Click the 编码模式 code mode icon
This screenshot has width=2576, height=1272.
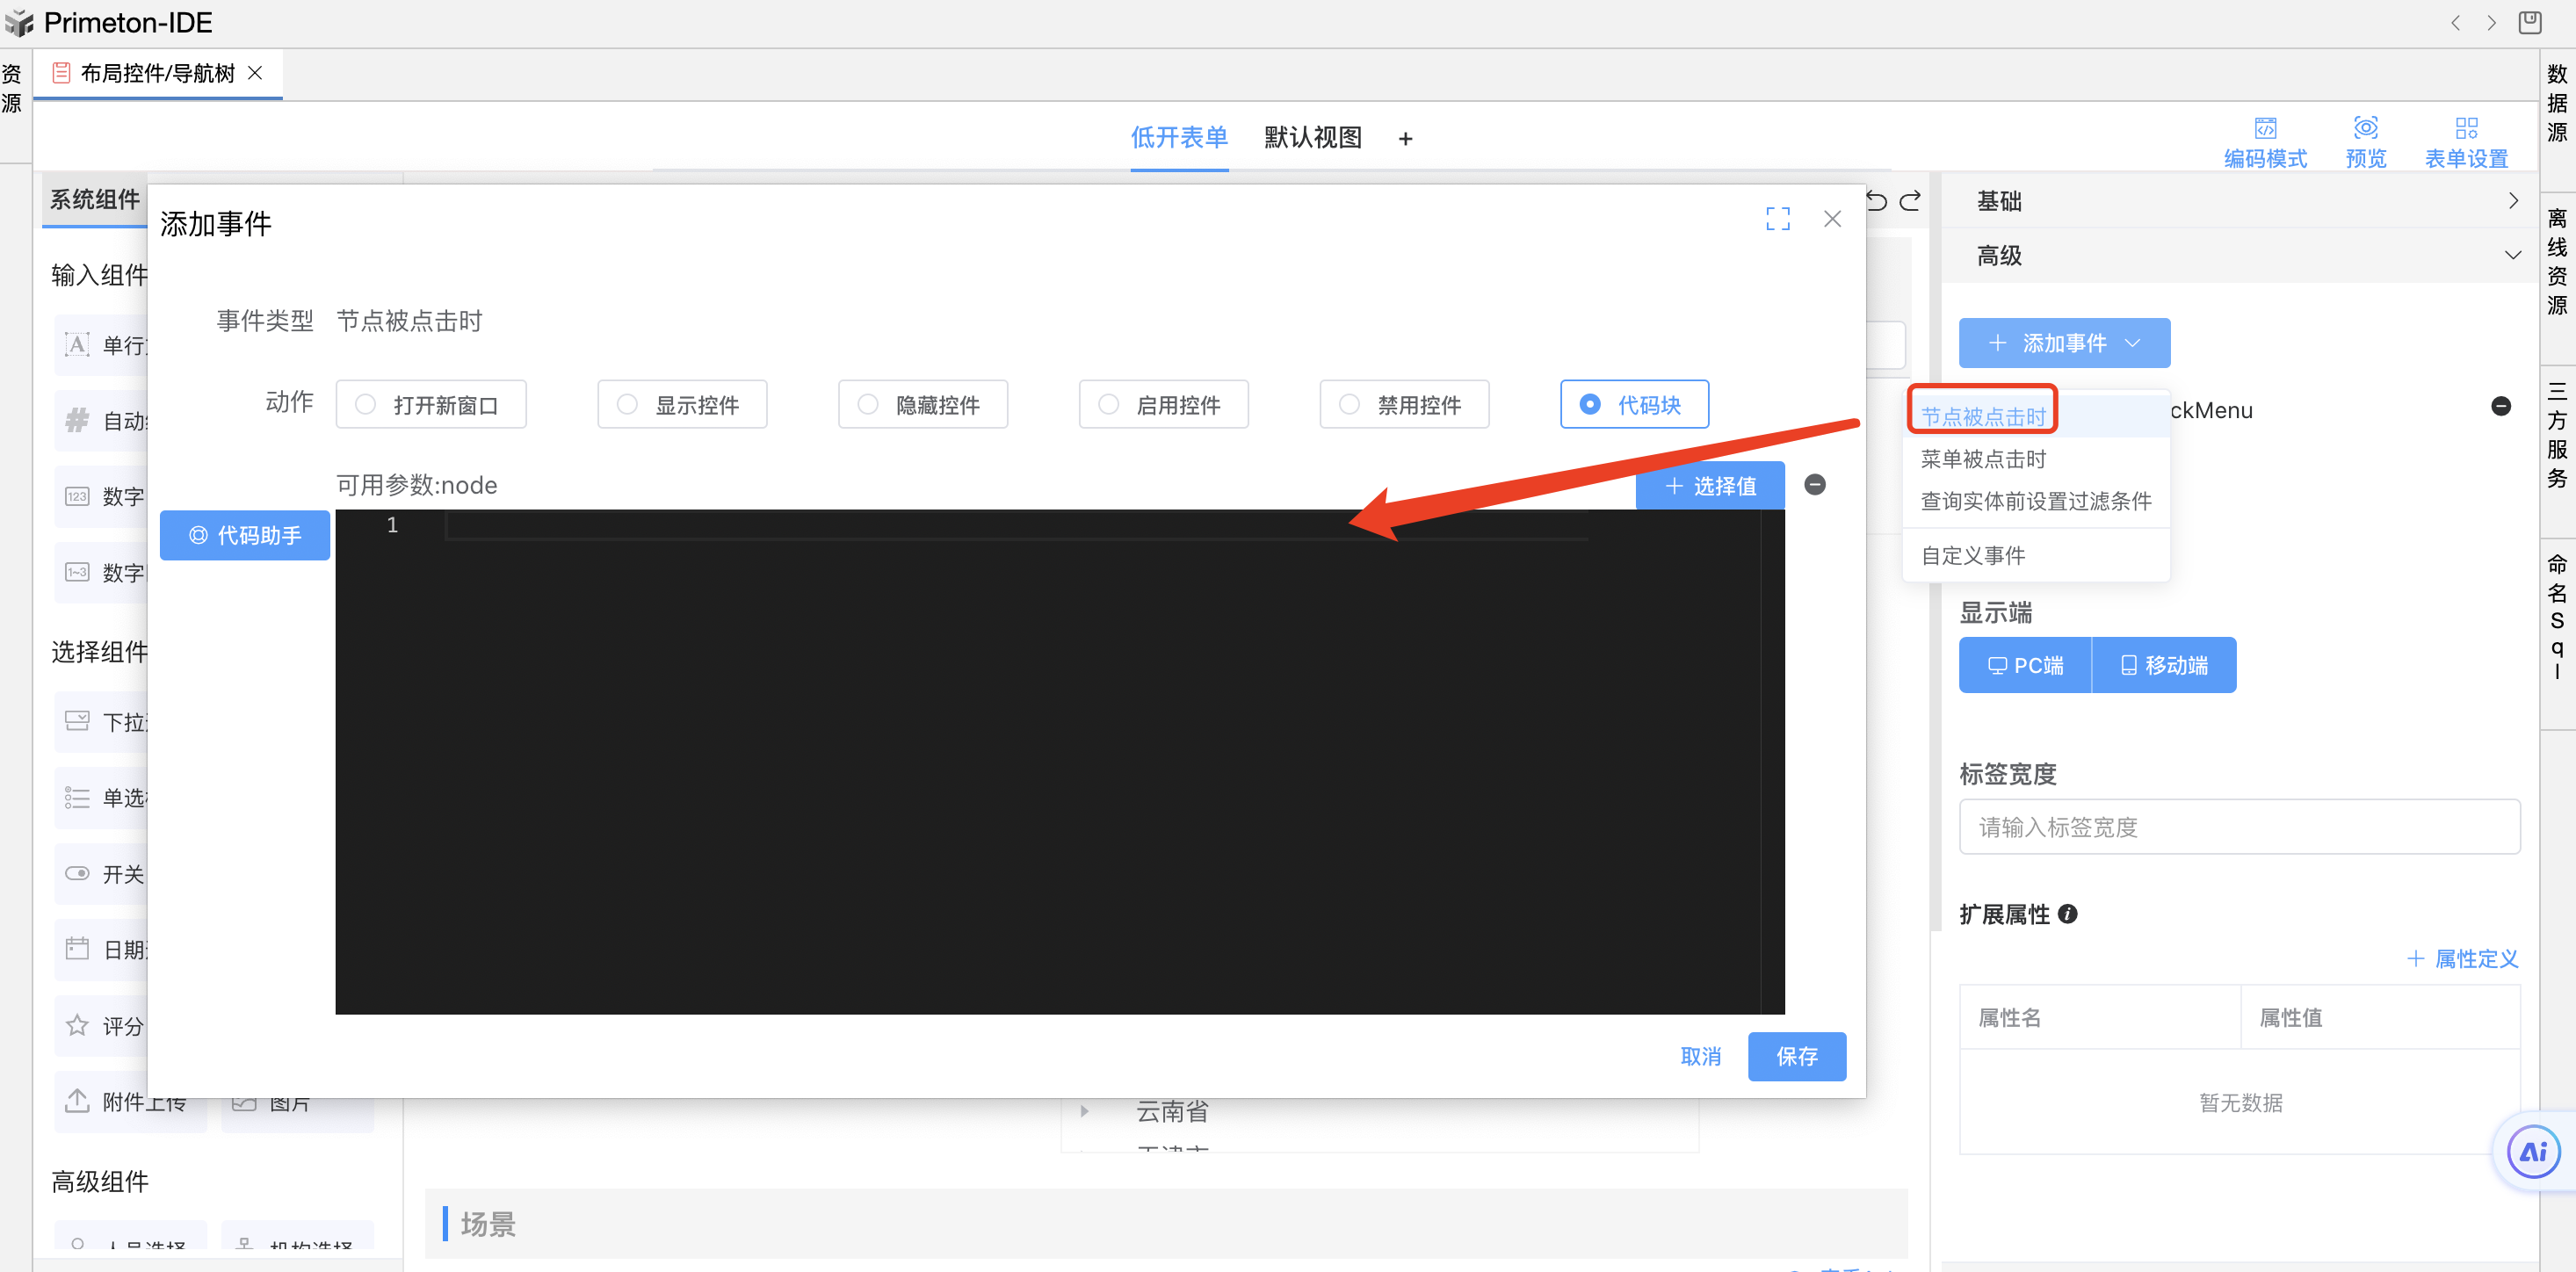coord(2265,128)
